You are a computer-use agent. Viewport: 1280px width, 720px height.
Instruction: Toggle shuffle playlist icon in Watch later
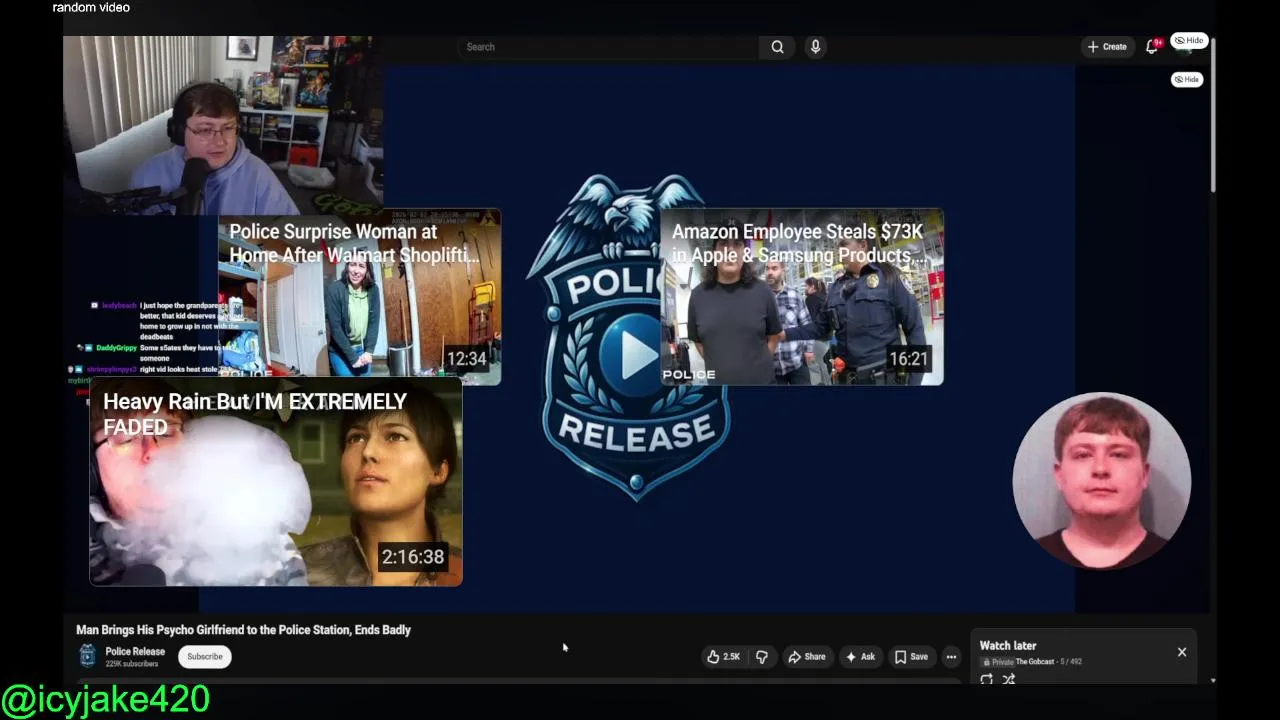(1009, 679)
